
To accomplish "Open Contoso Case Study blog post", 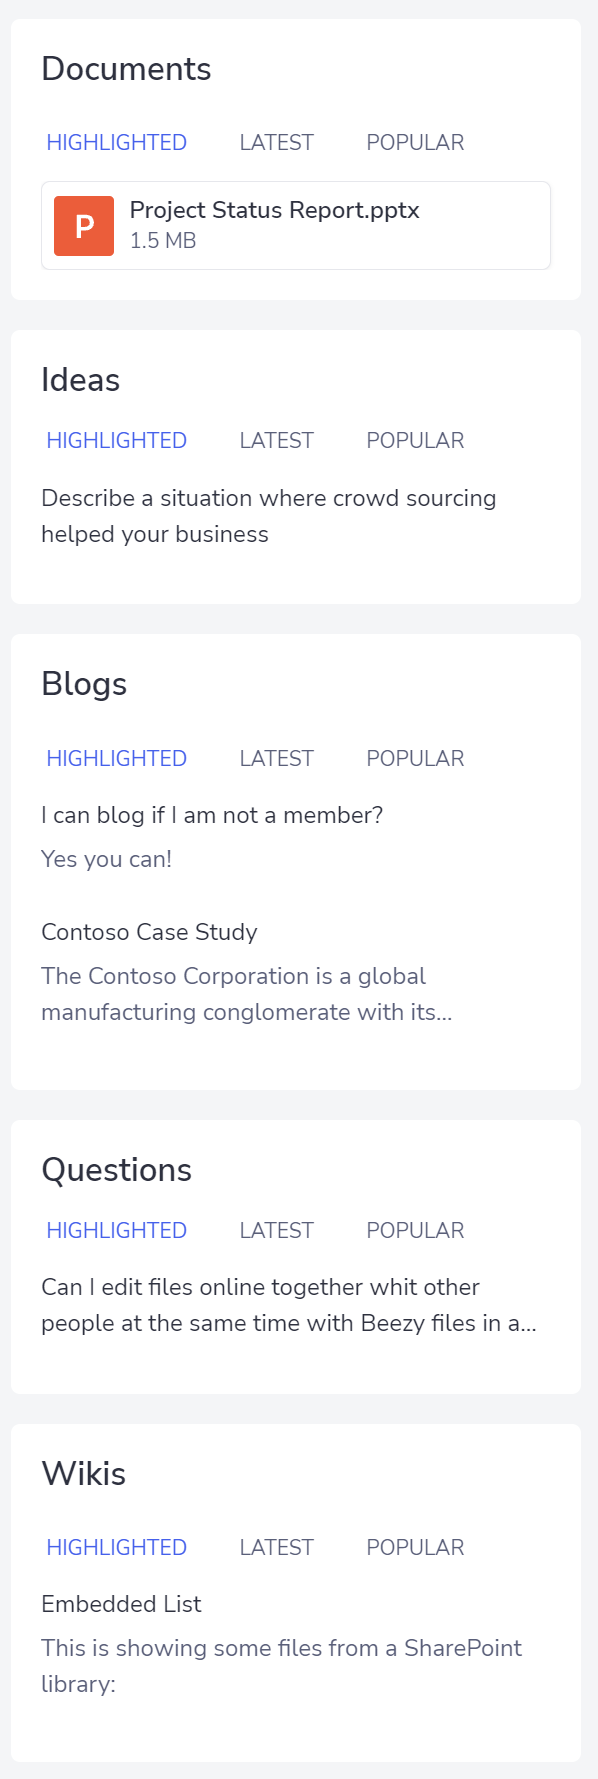I will pos(150,932).
